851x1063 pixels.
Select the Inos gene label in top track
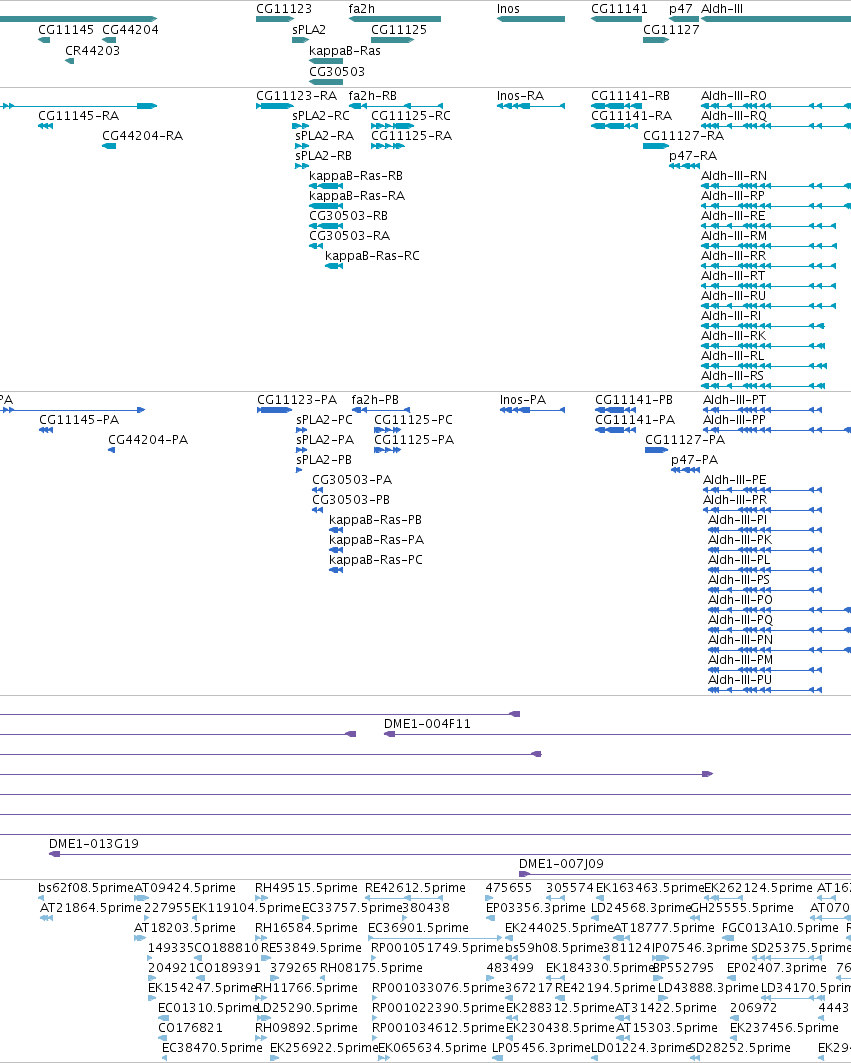pyautogui.click(x=508, y=9)
